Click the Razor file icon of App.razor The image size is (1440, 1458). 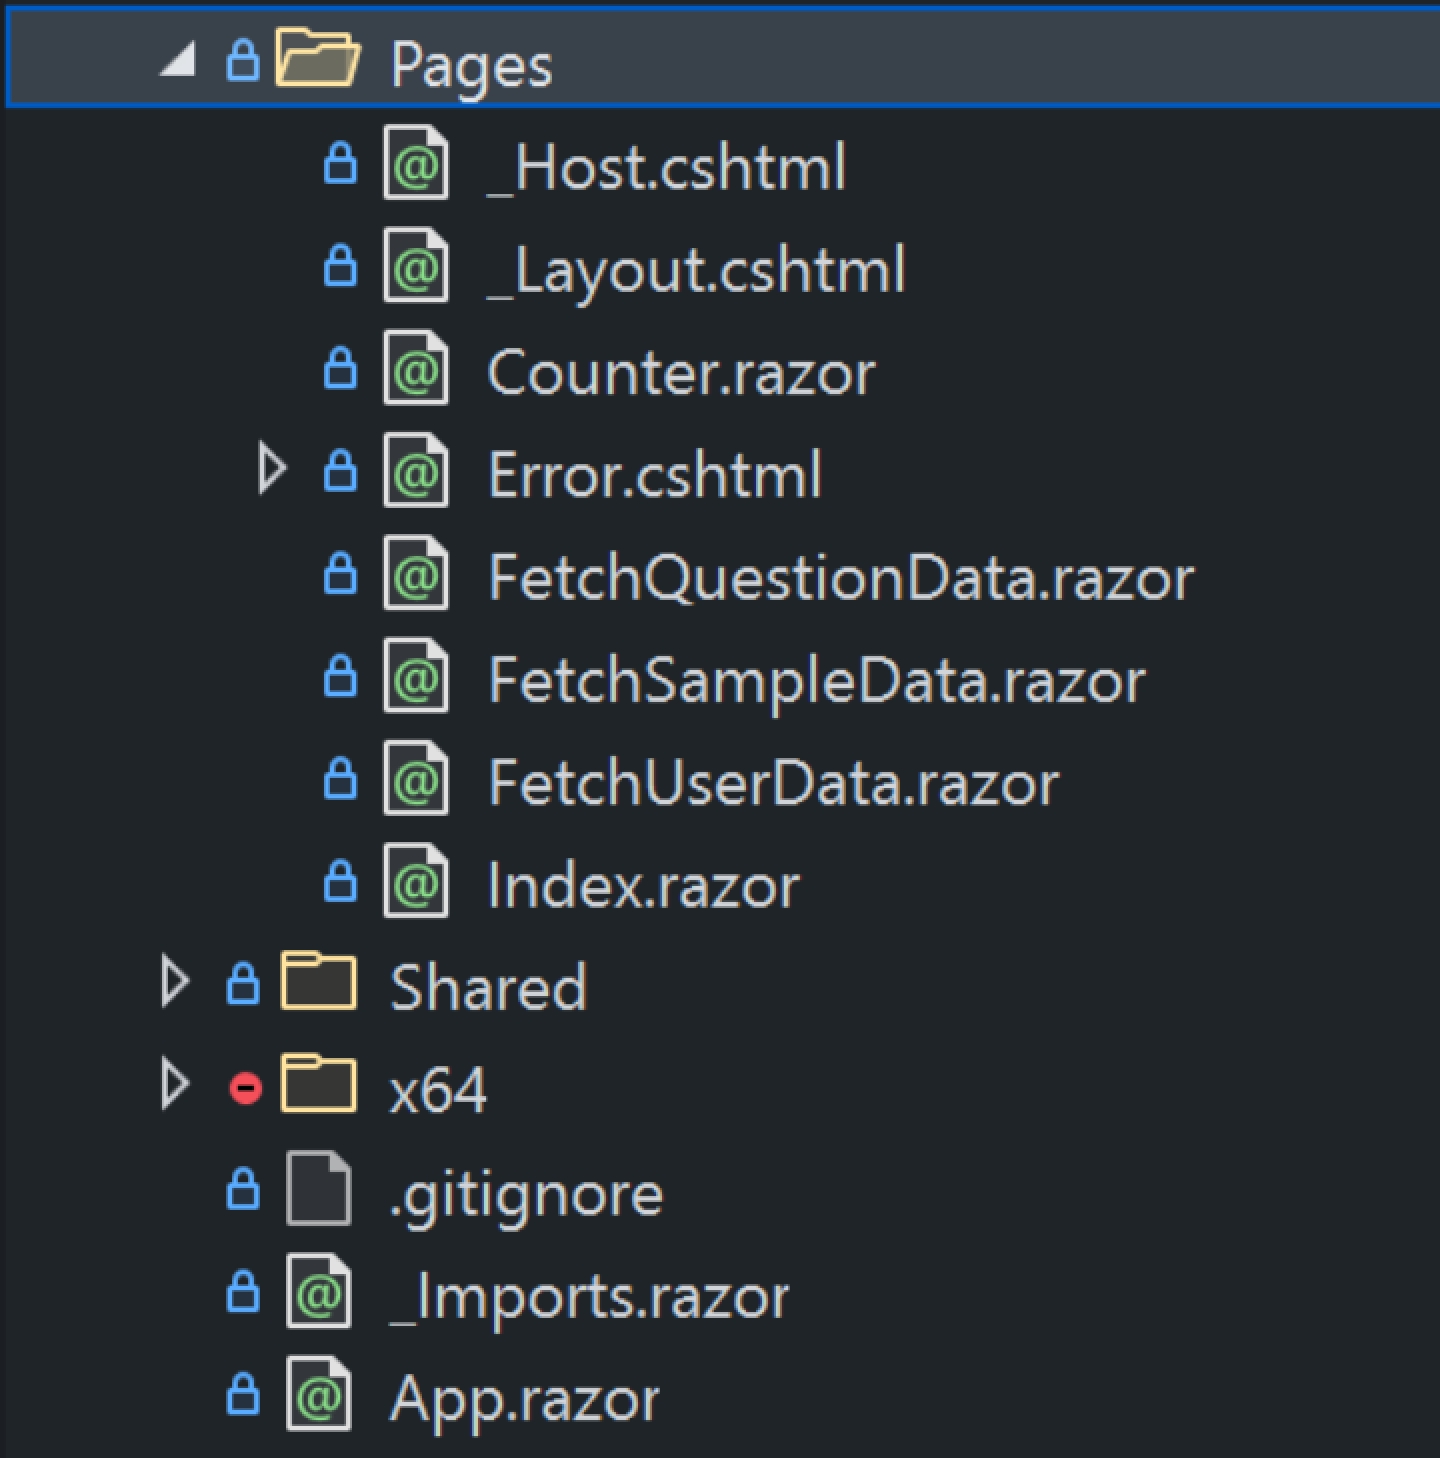point(318,1393)
